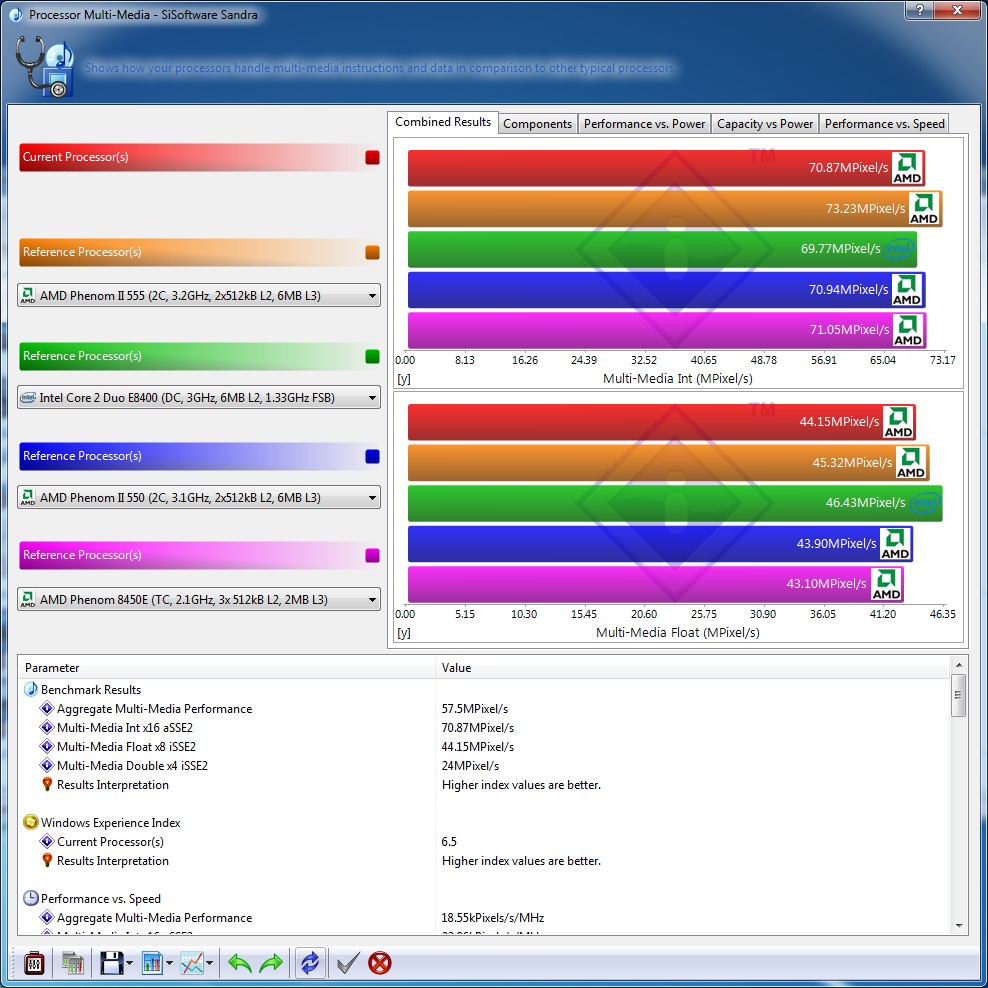Click the grey checkmark OK icon

click(348, 963)
